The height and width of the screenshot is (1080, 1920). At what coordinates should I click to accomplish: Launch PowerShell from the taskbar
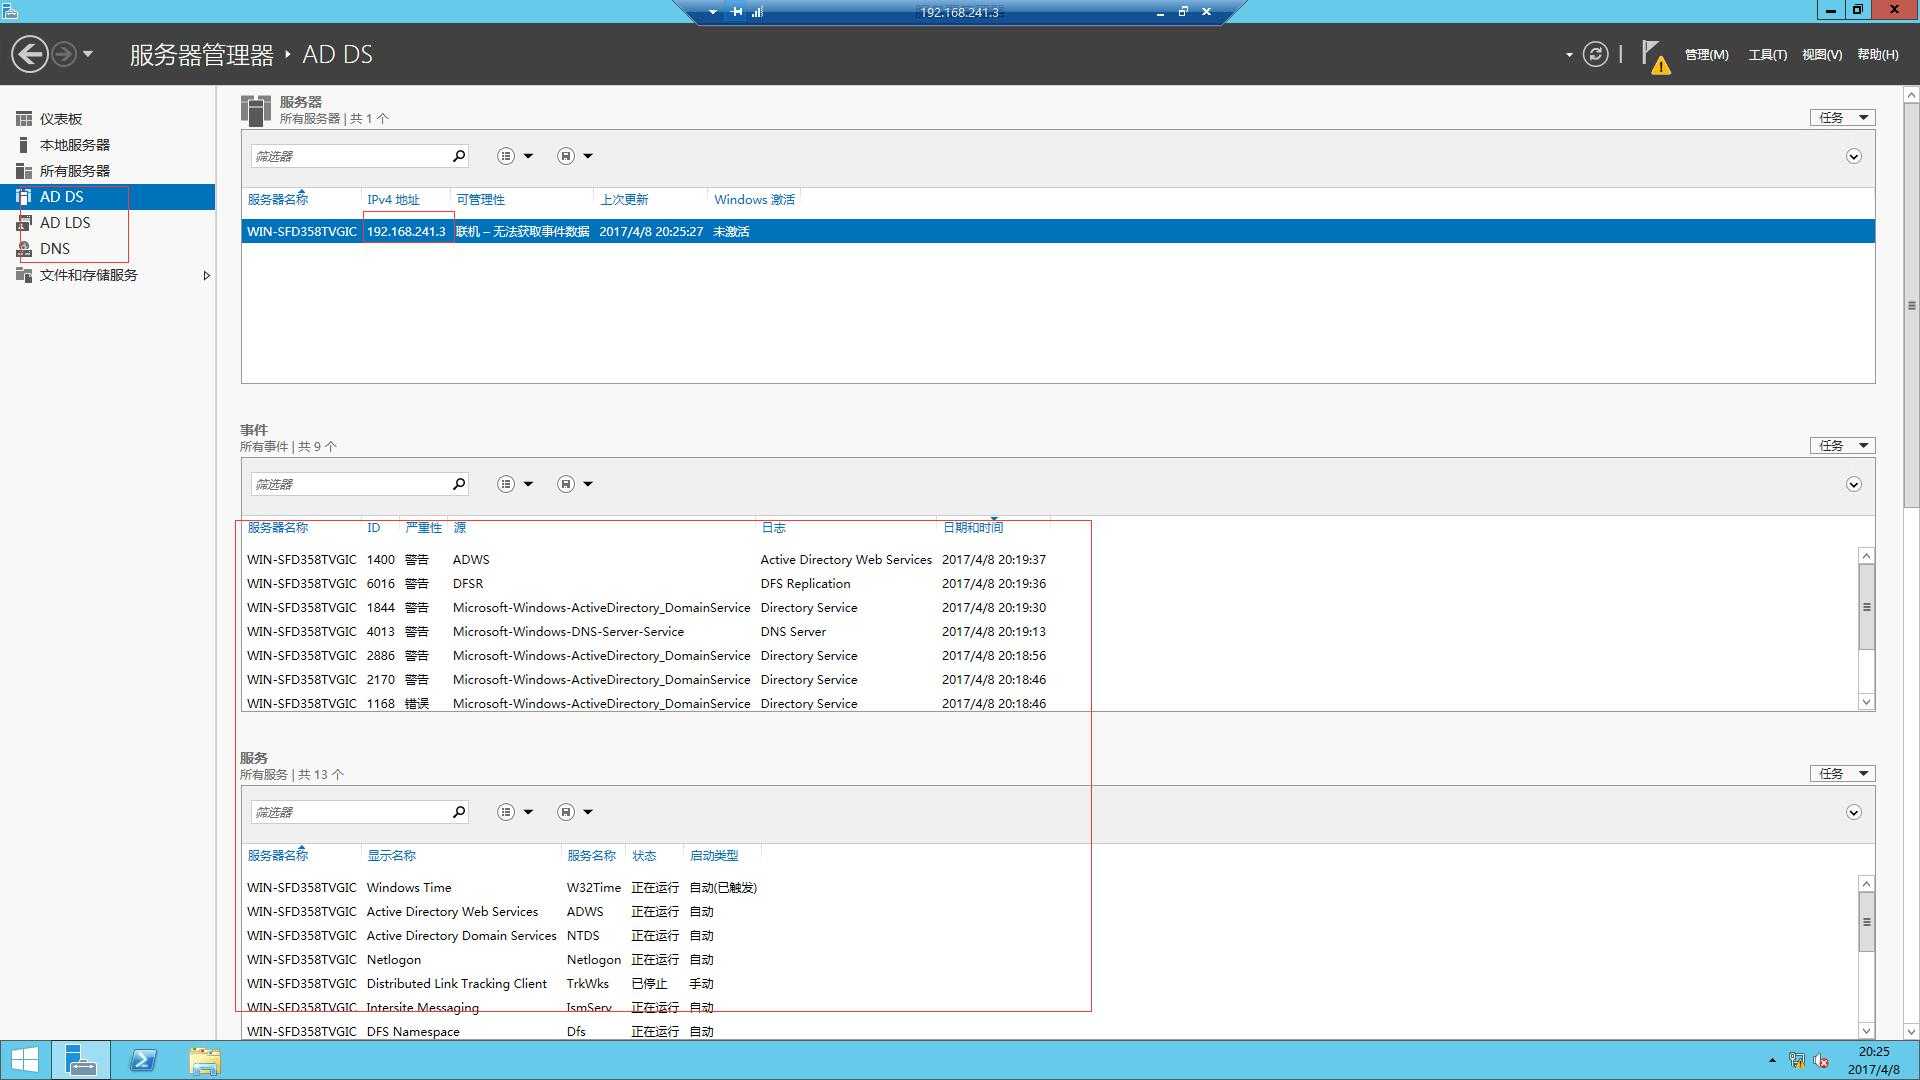143,1060
